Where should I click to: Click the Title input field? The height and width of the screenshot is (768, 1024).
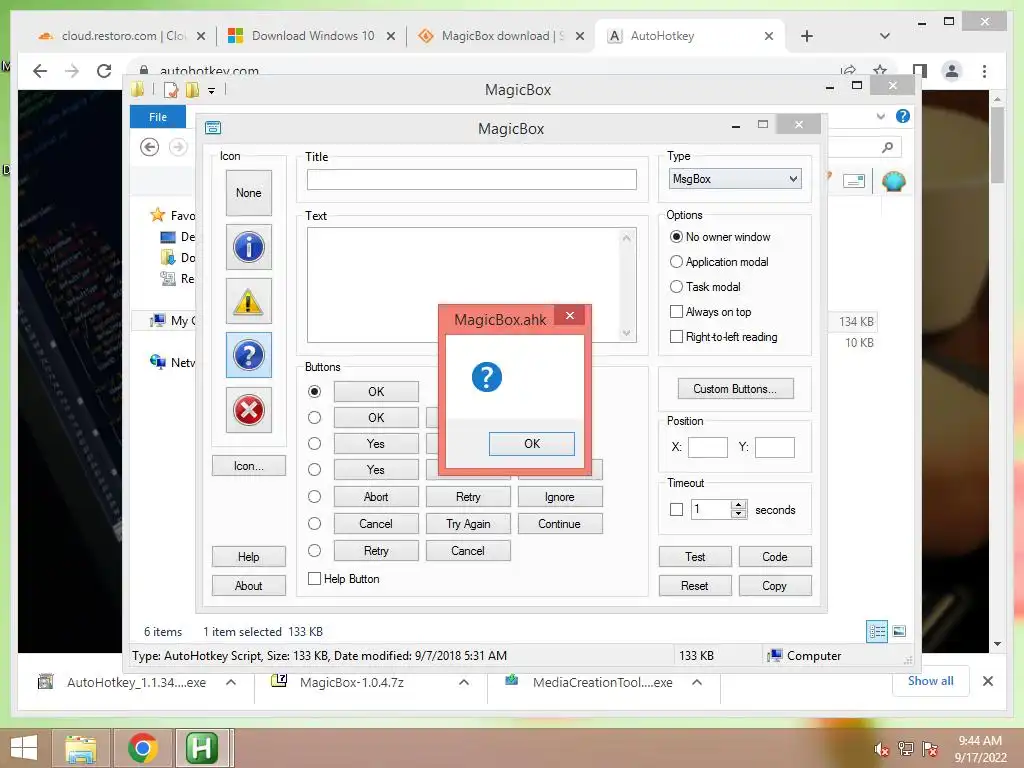pyautogui.click(x=472, y=180)
